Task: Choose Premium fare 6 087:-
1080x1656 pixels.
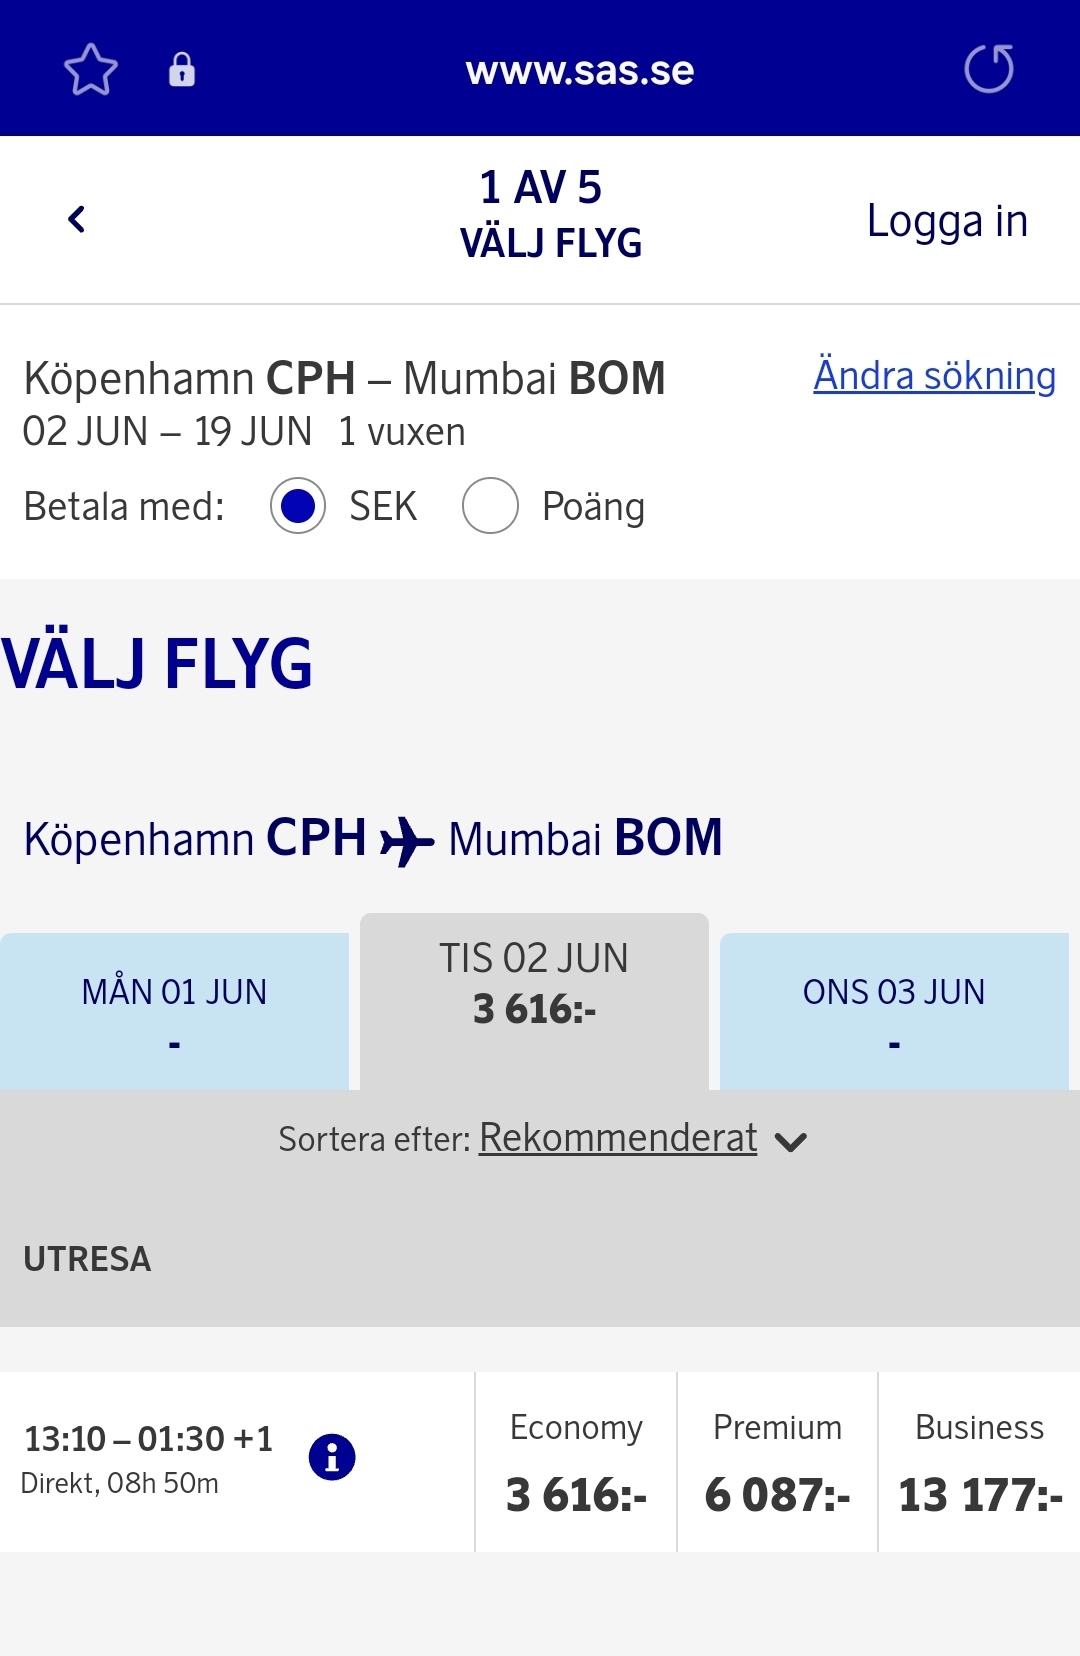Action: 777,1462
